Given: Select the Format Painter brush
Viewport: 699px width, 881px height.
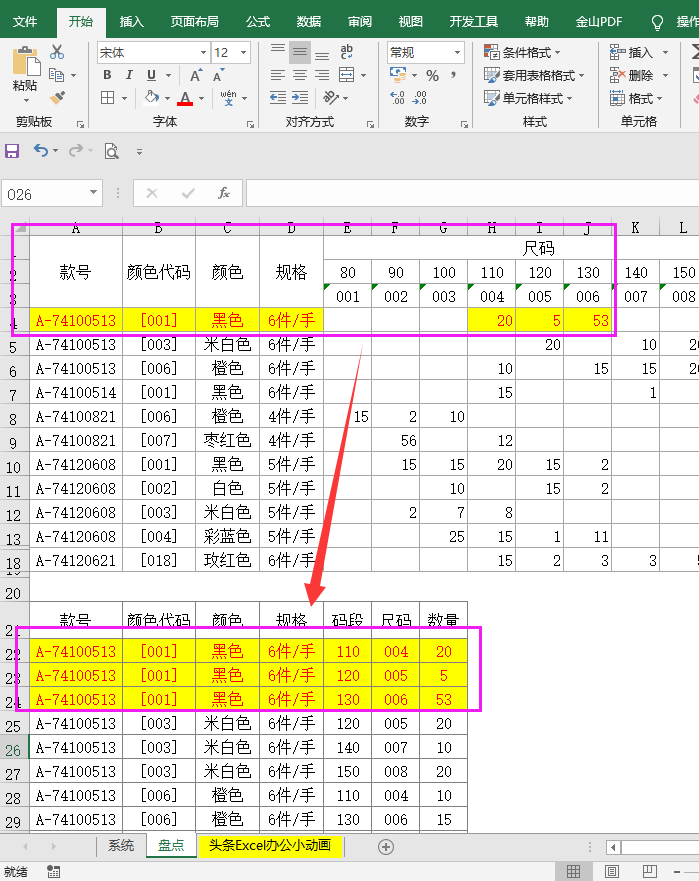Looking at the screenshot, I should click(57, 98).
